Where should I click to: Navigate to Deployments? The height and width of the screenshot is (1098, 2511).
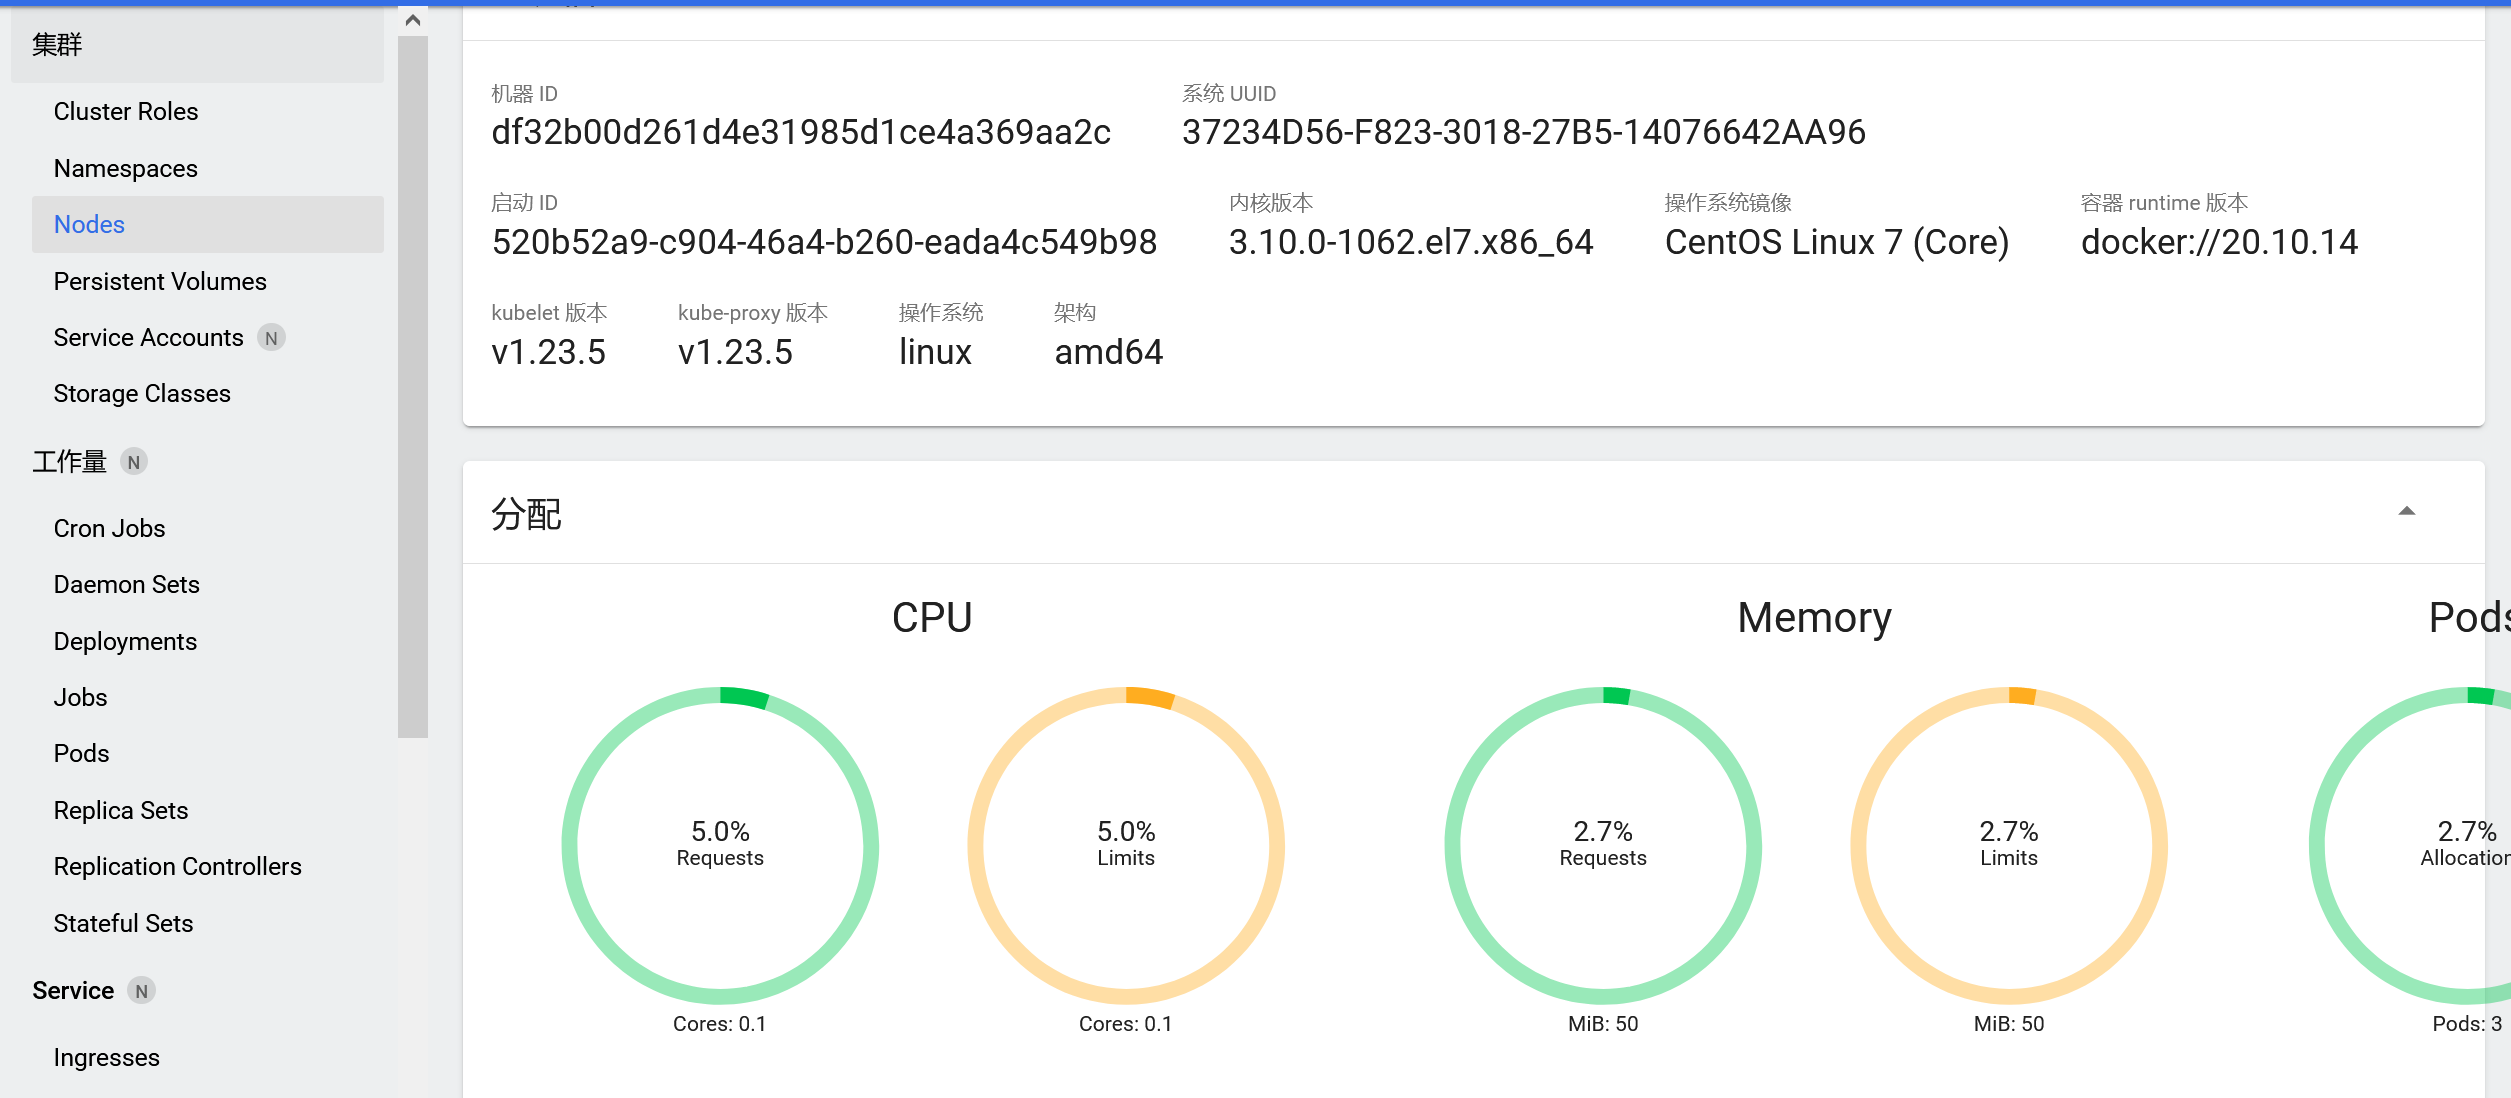click(125, 642)
